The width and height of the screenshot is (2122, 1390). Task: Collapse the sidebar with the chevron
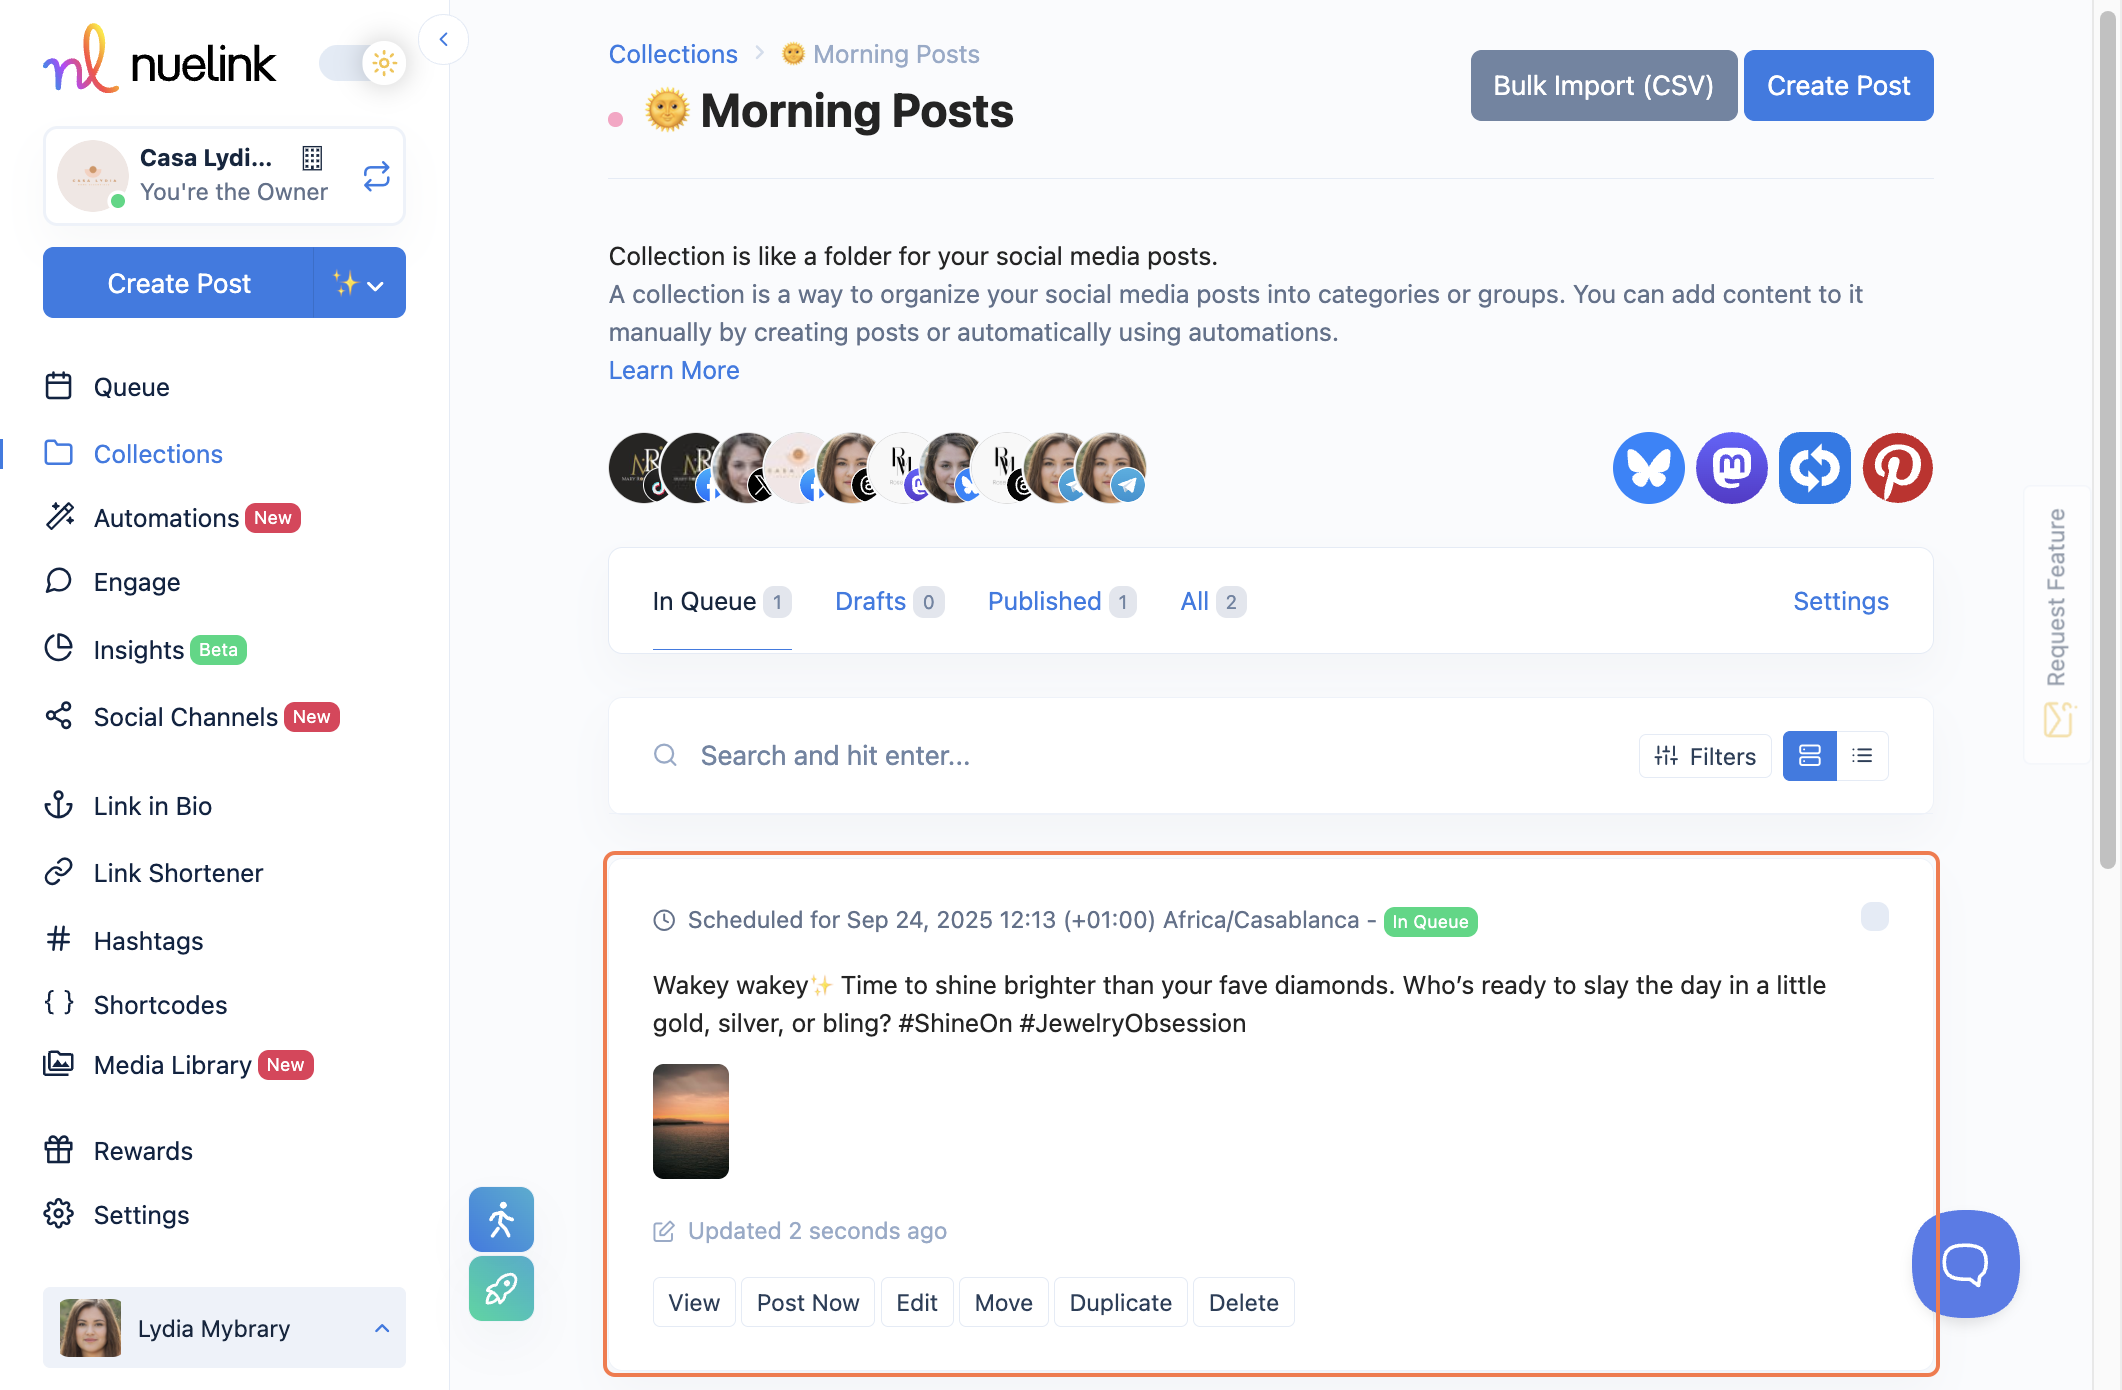tap(443, 40)
